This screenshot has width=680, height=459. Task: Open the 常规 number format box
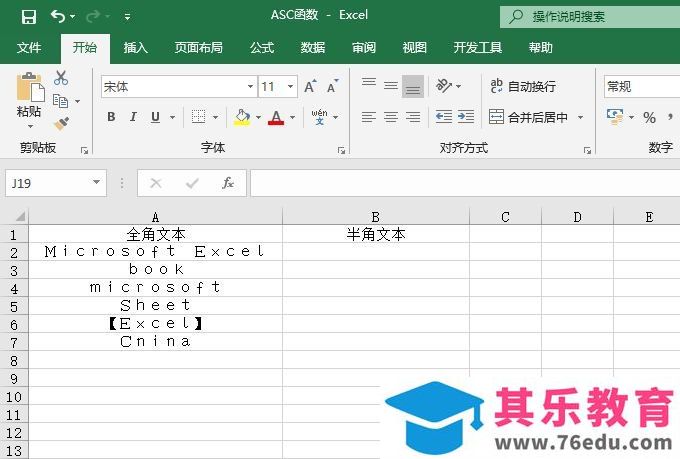(642, 86)
